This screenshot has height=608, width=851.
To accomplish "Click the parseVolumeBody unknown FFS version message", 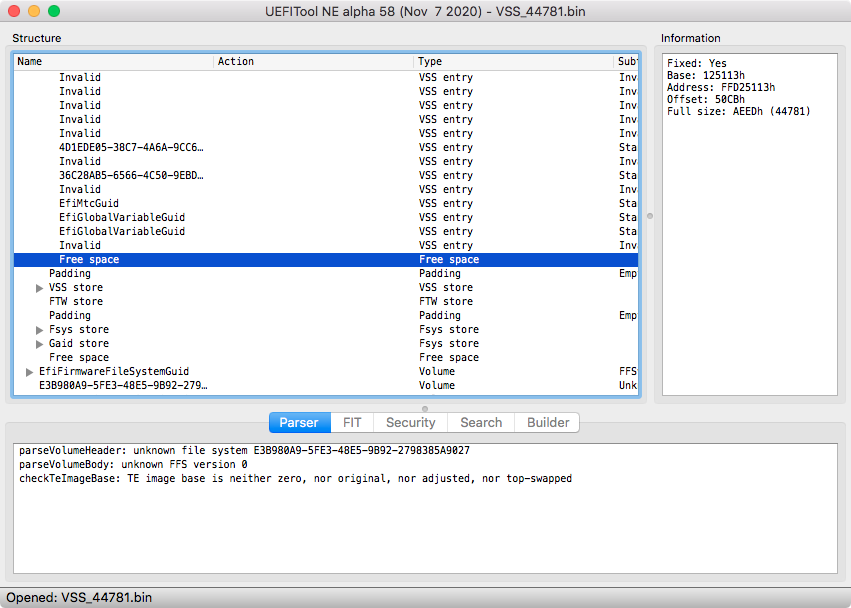I will 133,465.
